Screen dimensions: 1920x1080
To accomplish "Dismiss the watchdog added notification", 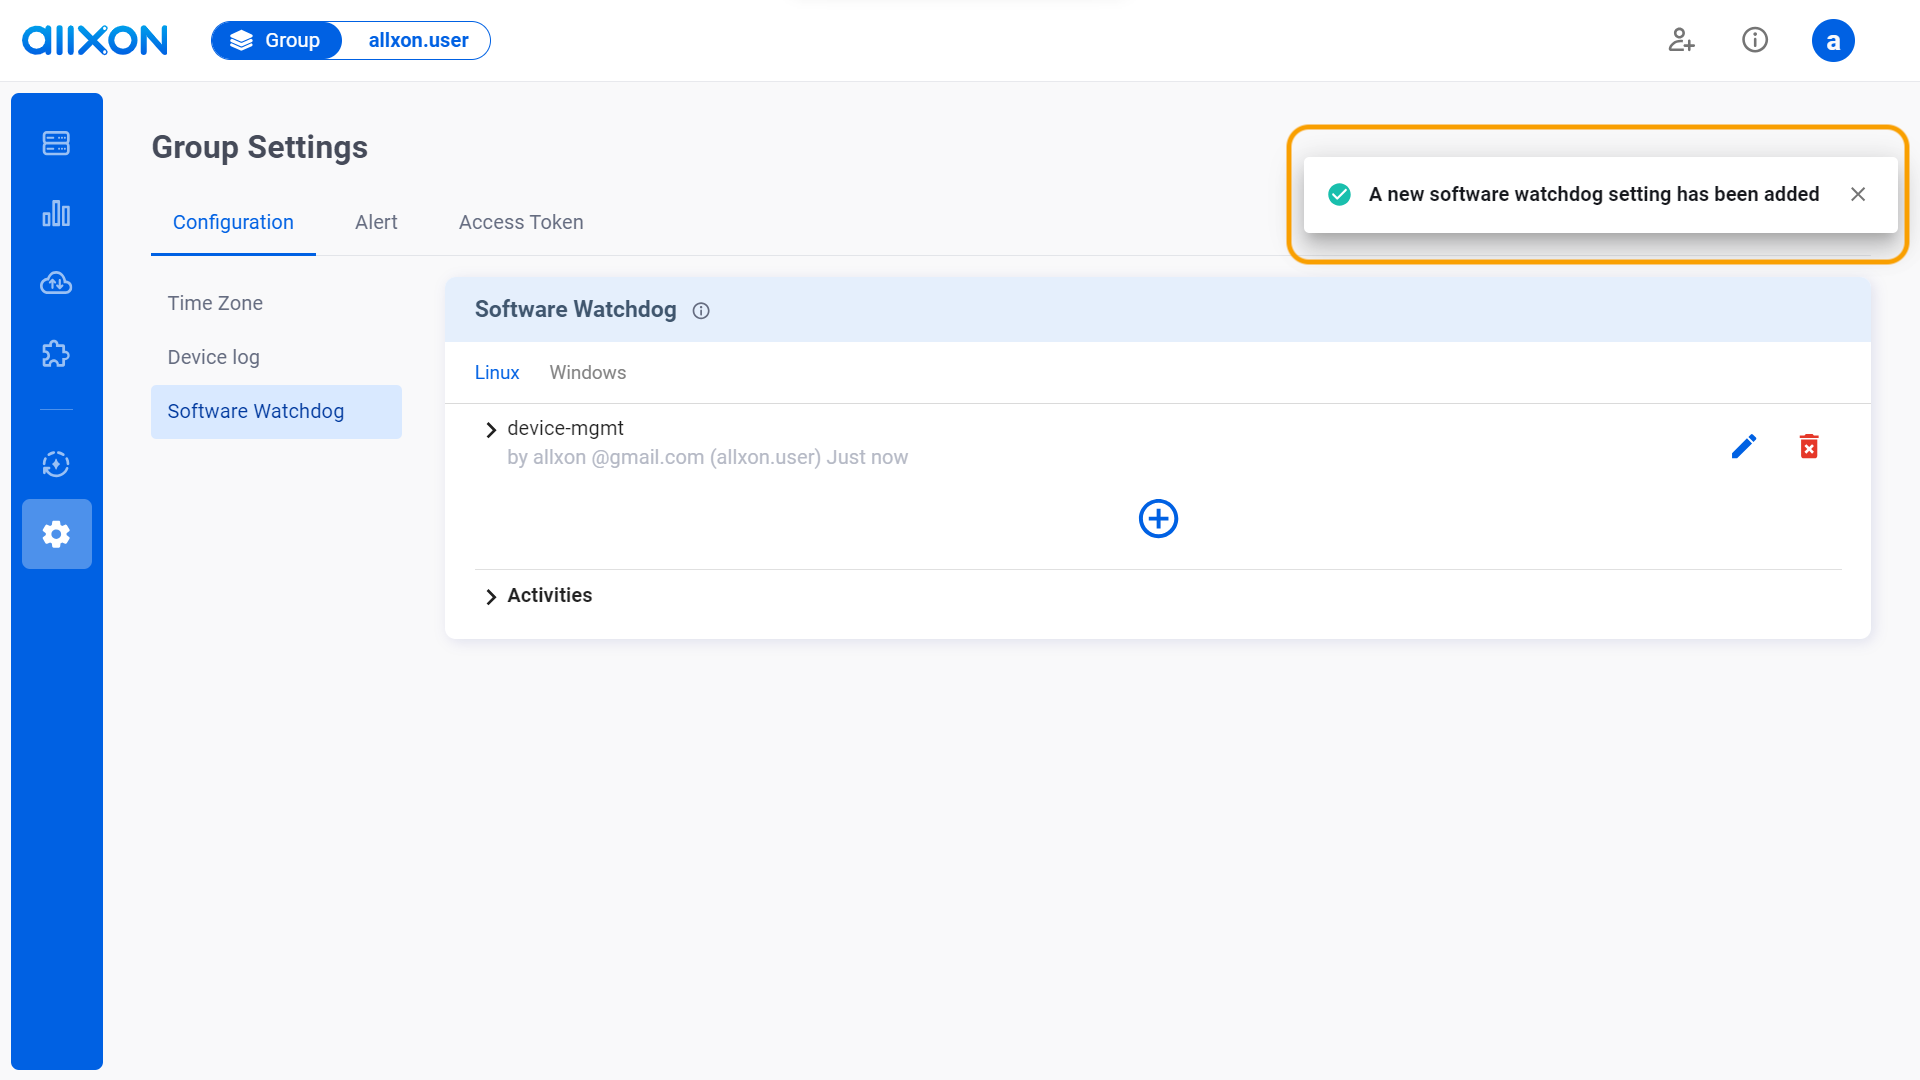I will (1858, 194).
